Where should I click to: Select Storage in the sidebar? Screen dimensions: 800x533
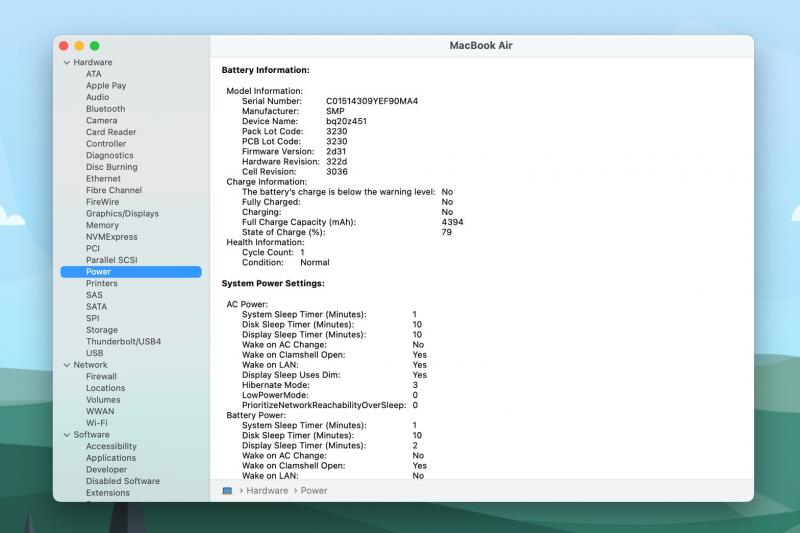[102, 330]
